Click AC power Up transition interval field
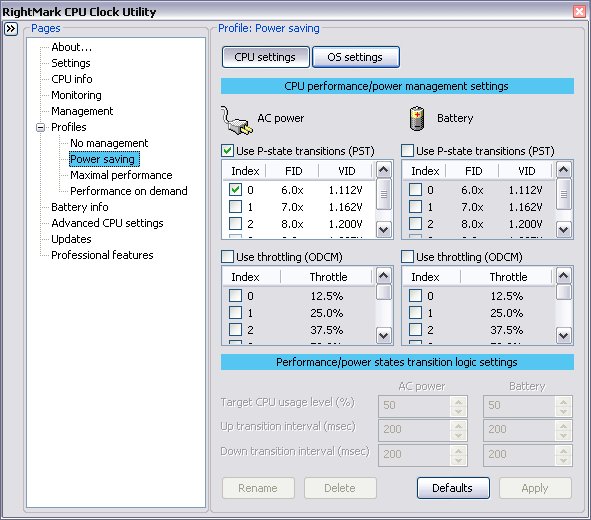 pos(415,430)
